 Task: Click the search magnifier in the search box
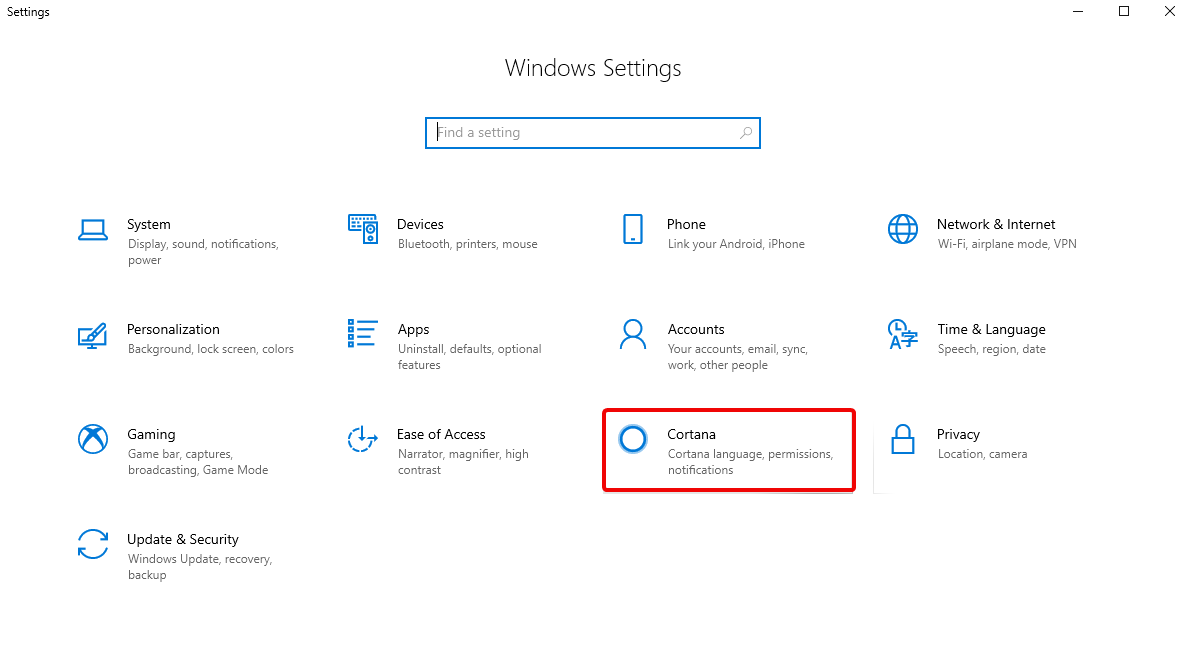coord(746,132)
